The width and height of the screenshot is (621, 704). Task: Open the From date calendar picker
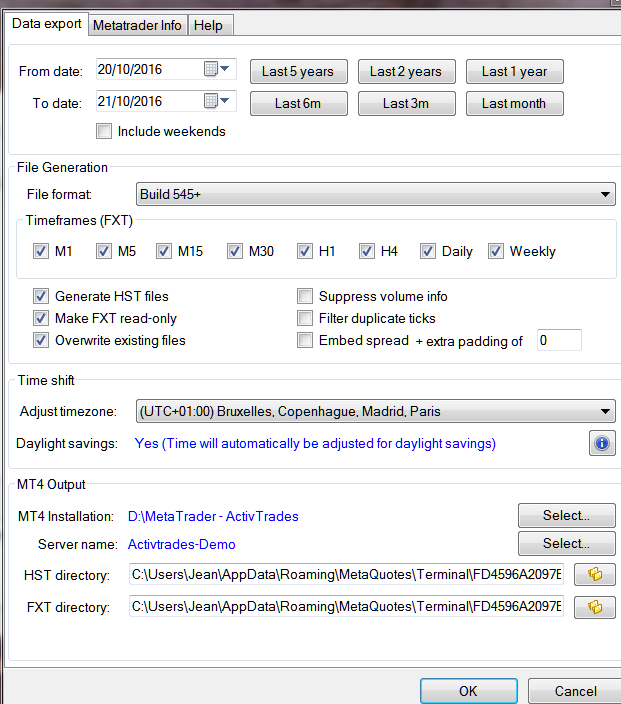point(216,70)
